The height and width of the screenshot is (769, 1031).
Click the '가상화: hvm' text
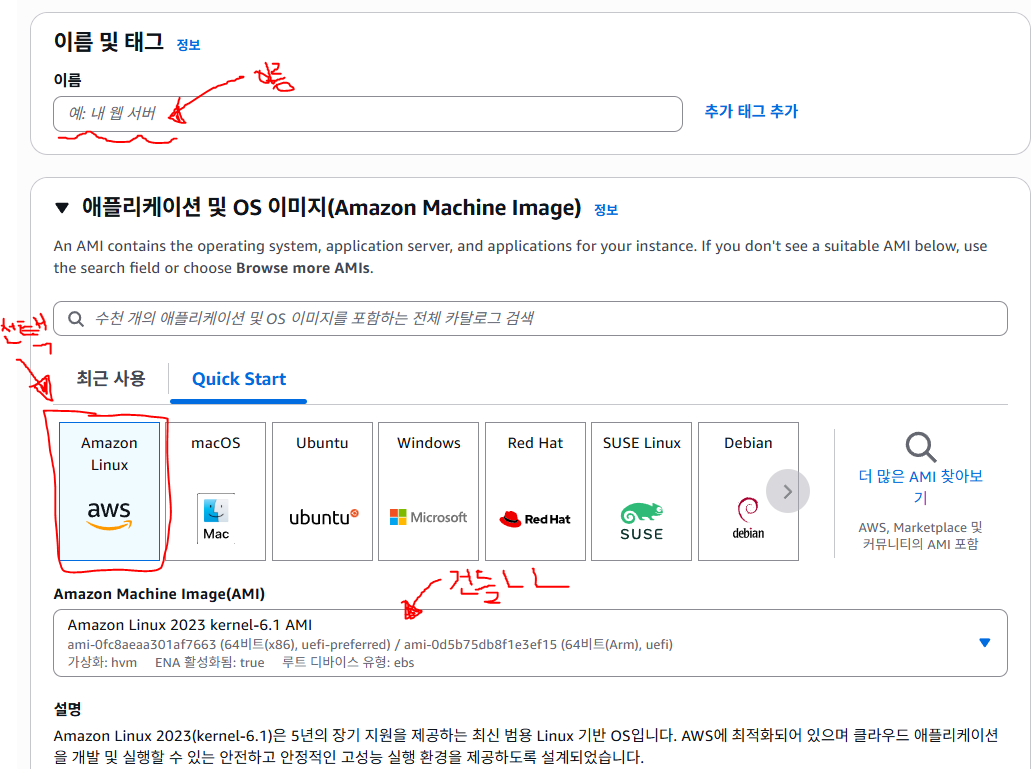[x=102, y=663]
